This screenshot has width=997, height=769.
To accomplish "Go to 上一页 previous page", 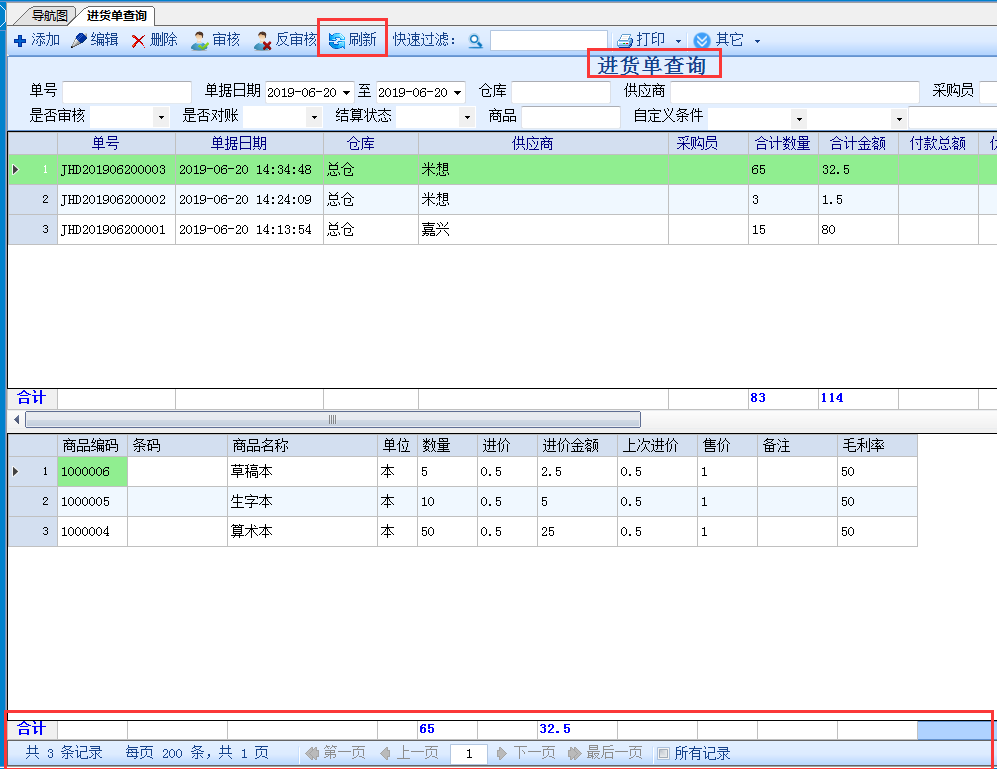I will coord(409,753).
